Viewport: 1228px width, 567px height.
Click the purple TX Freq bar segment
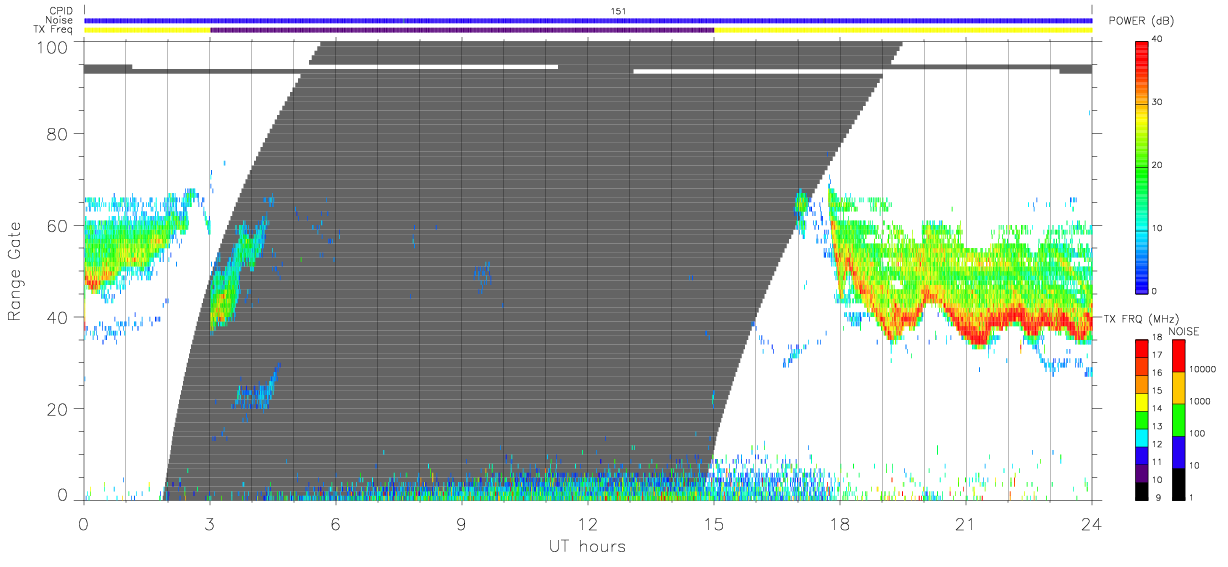[x=462, y=30]
